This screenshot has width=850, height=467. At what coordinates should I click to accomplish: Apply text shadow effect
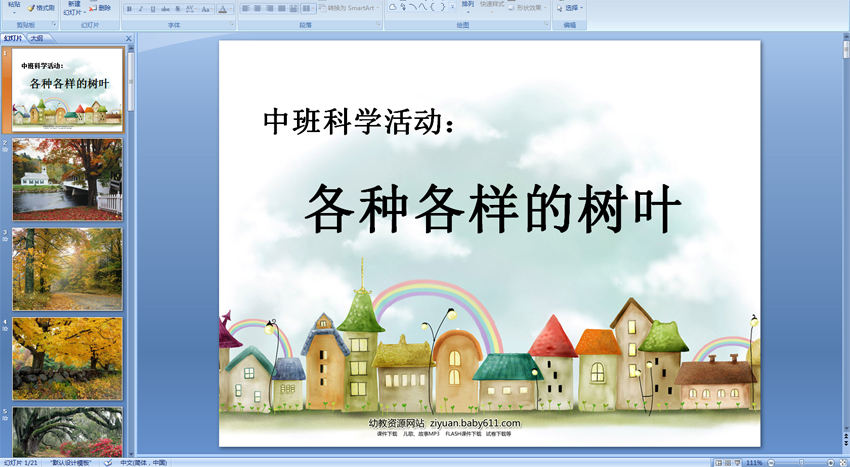177,9
